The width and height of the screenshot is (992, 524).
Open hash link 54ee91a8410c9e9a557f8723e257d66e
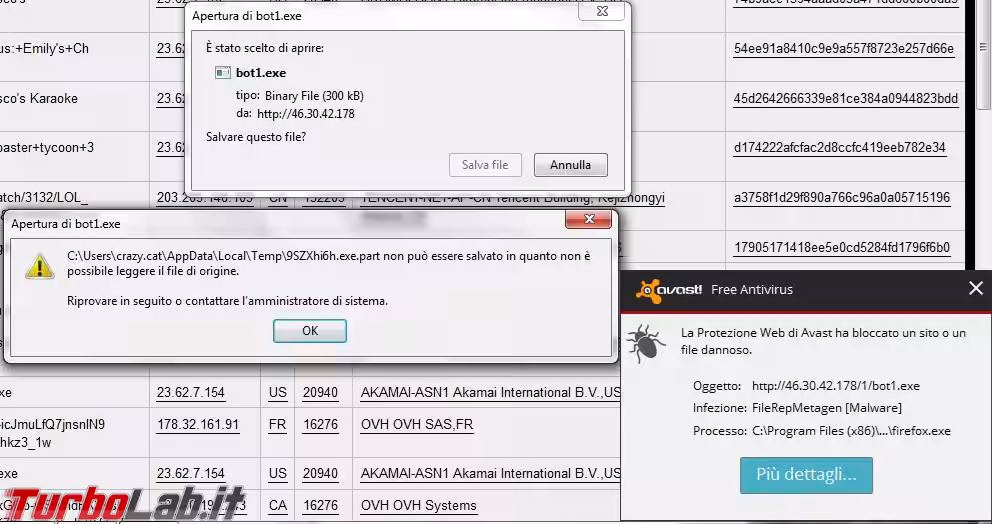click(843, 49)
